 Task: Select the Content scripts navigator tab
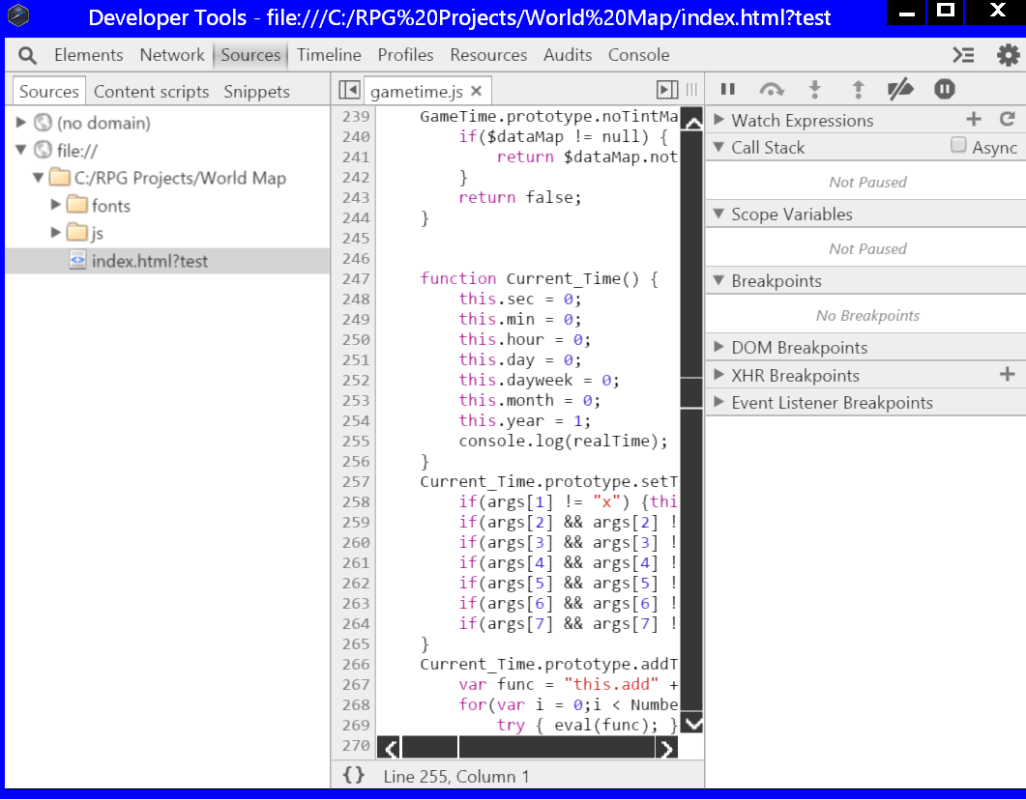click(x=151, y=92)
